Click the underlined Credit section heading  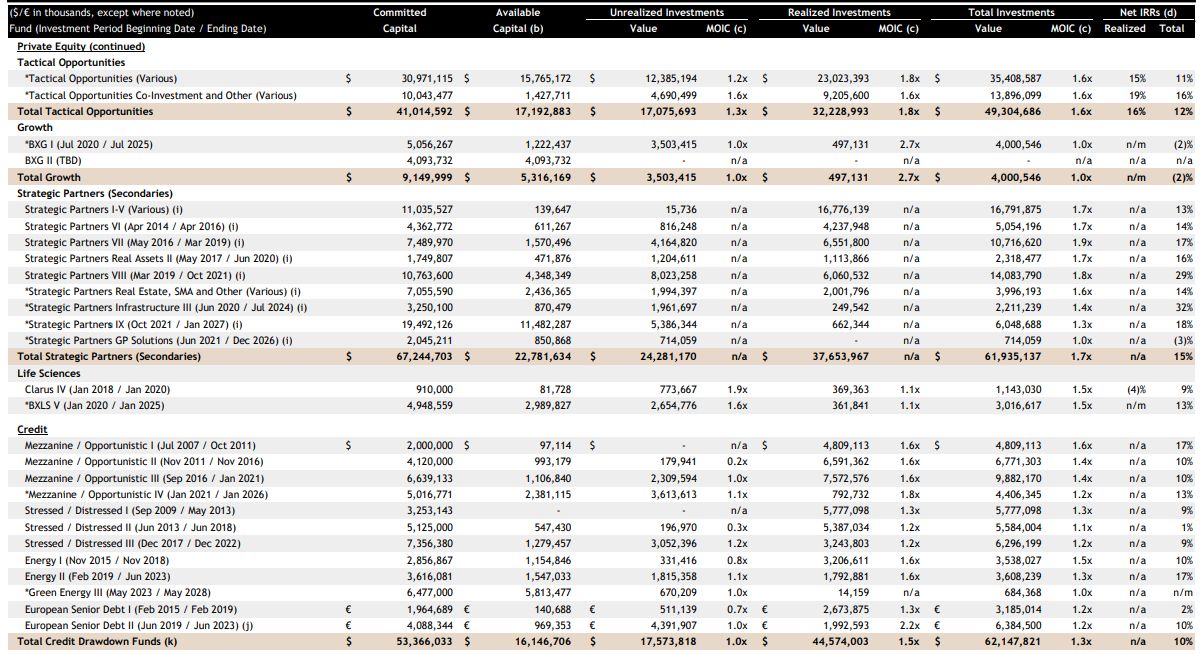33,428
